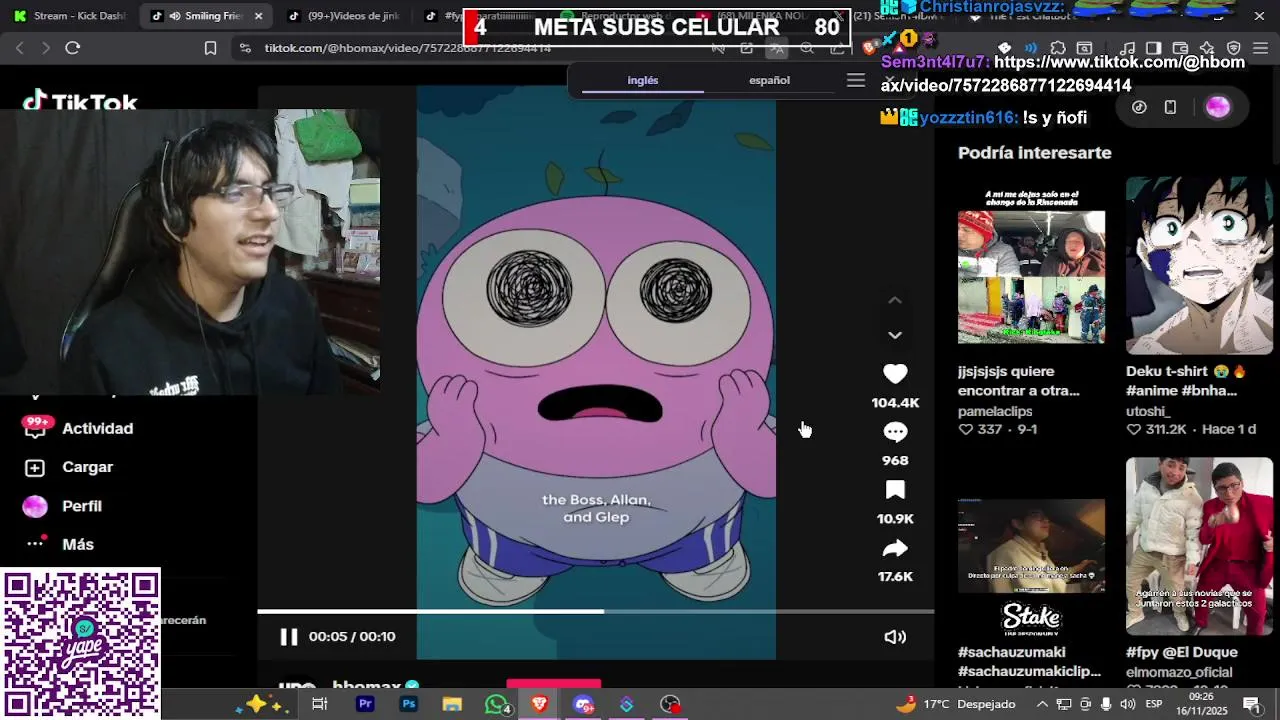Mute the video with the volume icon

[x=895, y=636]
